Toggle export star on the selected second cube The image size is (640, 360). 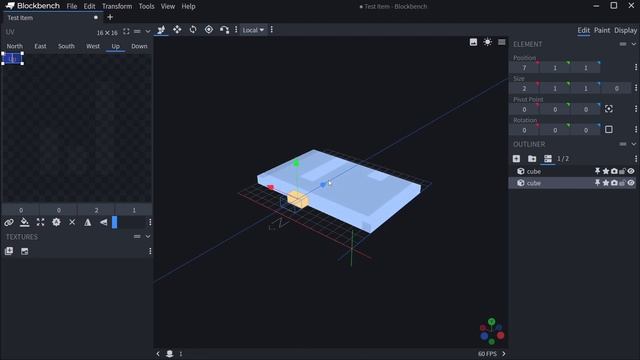pos(606,183)
